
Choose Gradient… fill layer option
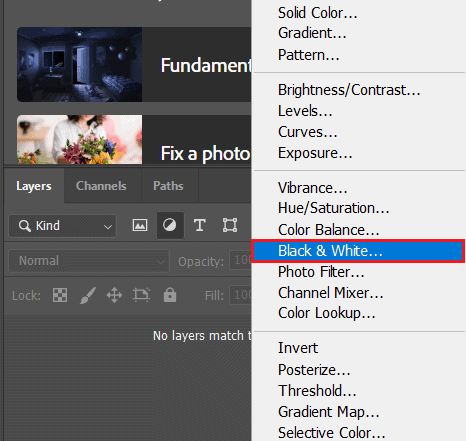pos(312,33)
